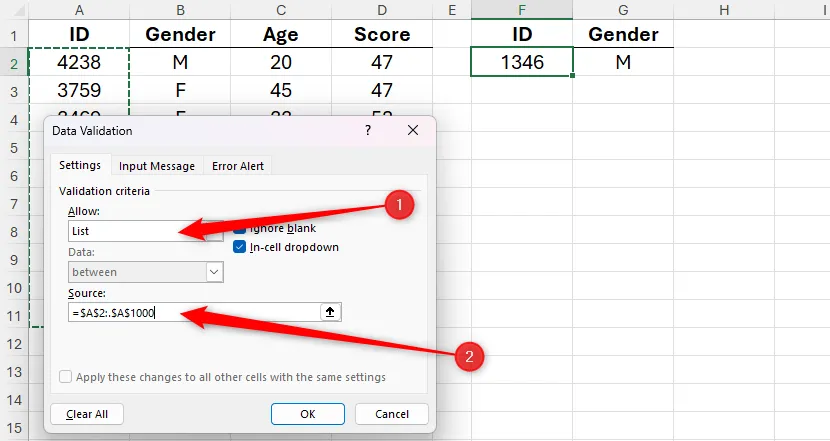Click the range selector icon in Source field
This screenshot has height=441, width=830.
[x=331, y=313]
